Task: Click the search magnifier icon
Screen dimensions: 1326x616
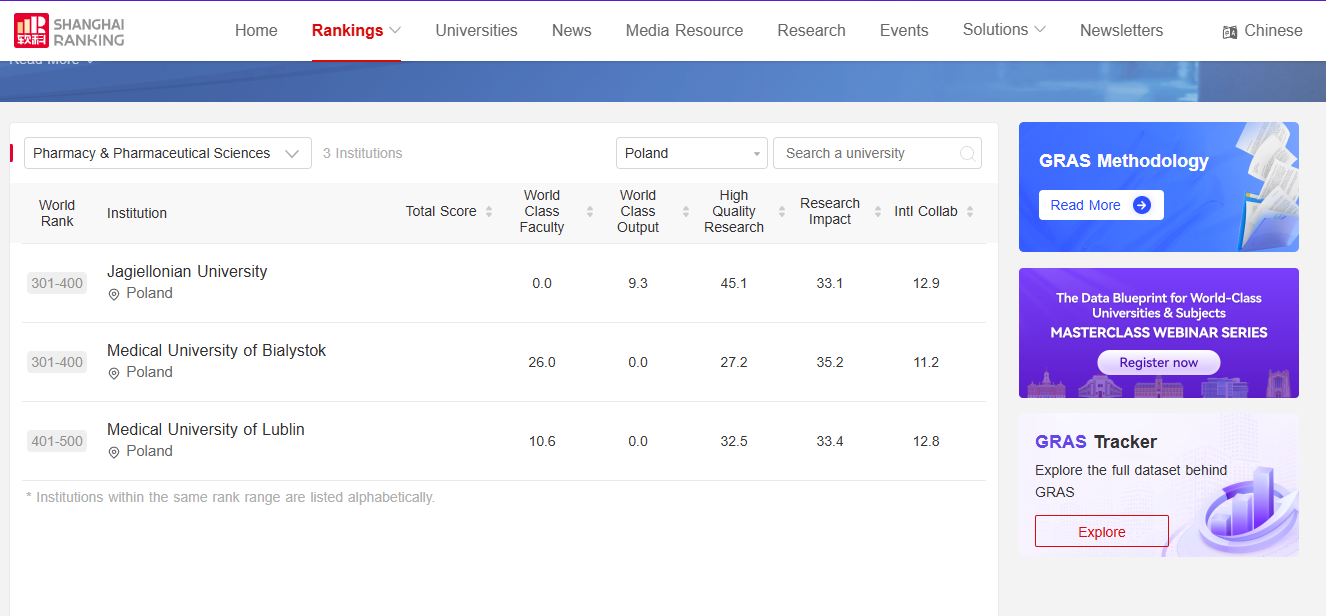Action: click(x=967, y=154)
